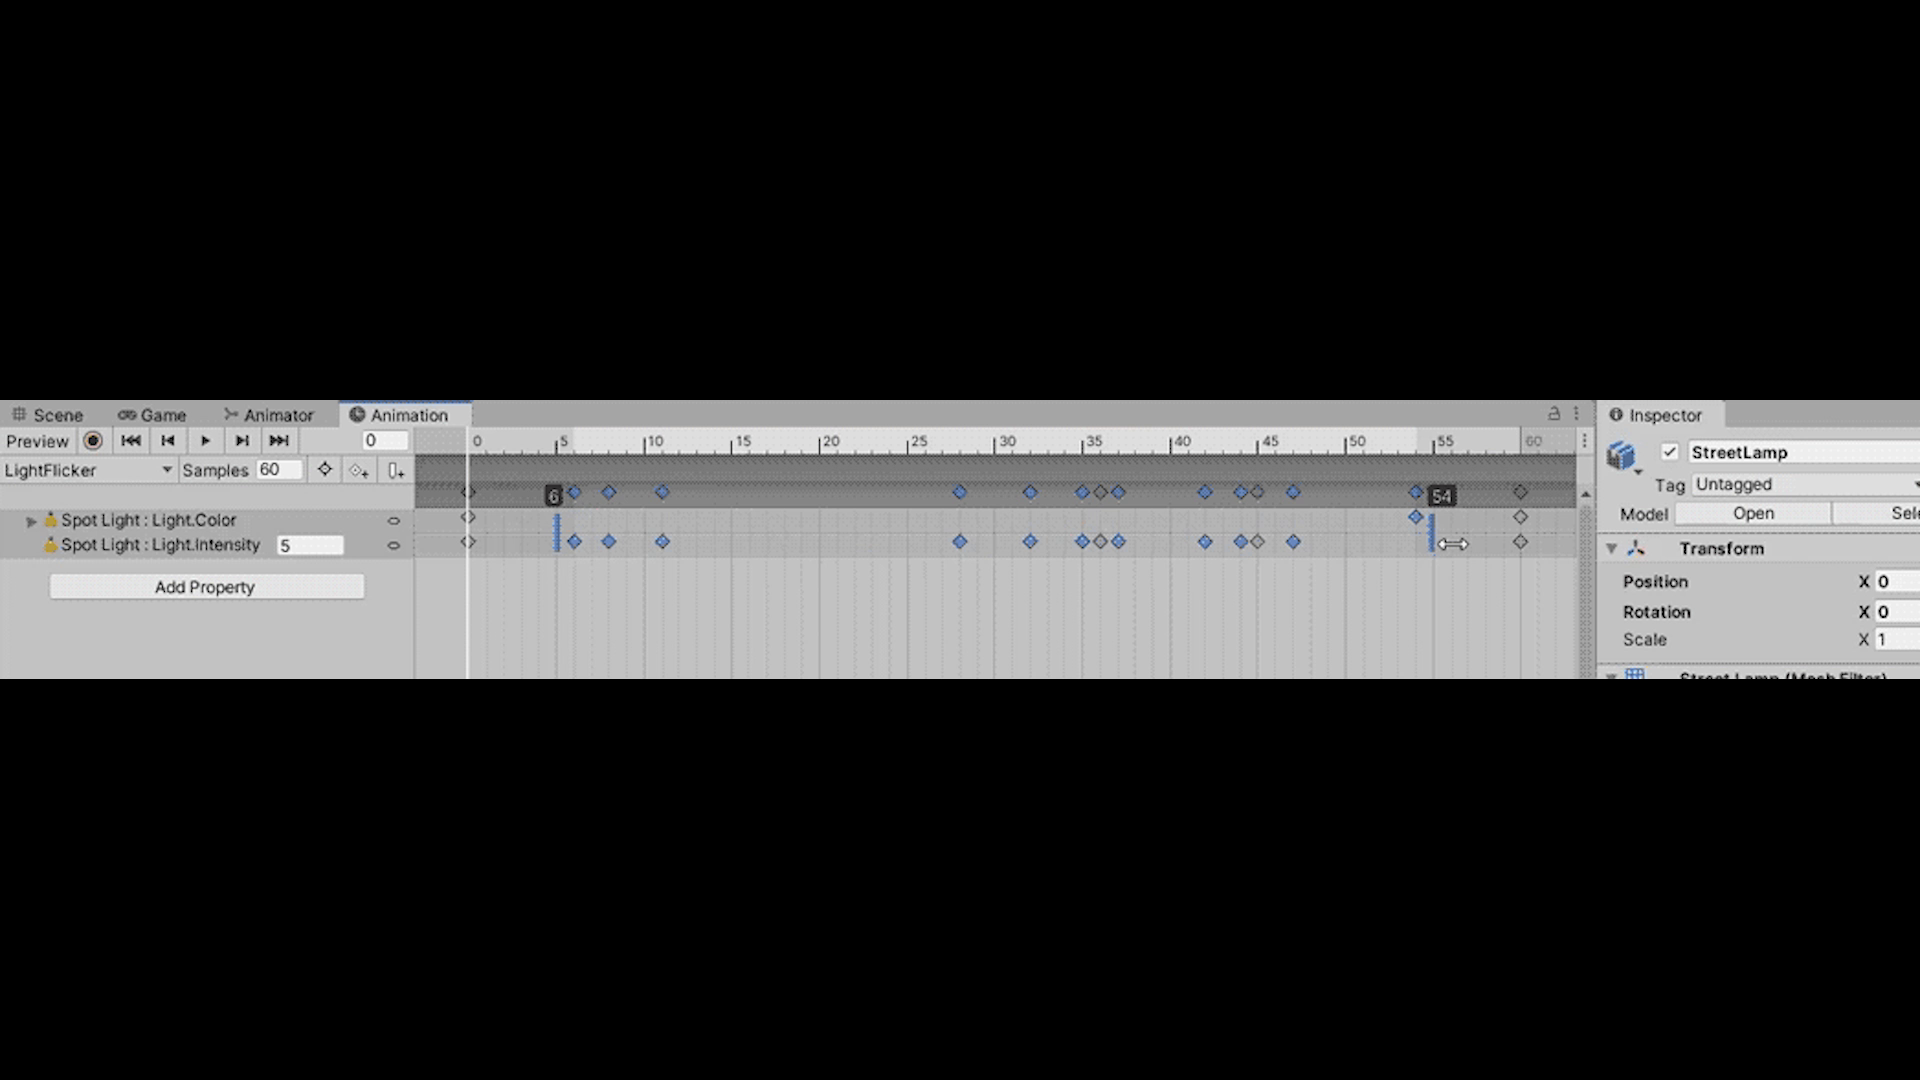Image resolution: width=1920 pixels, height=1080 pixels.
Task: Click the go to first frame icon
Action: tap(131, 440)
